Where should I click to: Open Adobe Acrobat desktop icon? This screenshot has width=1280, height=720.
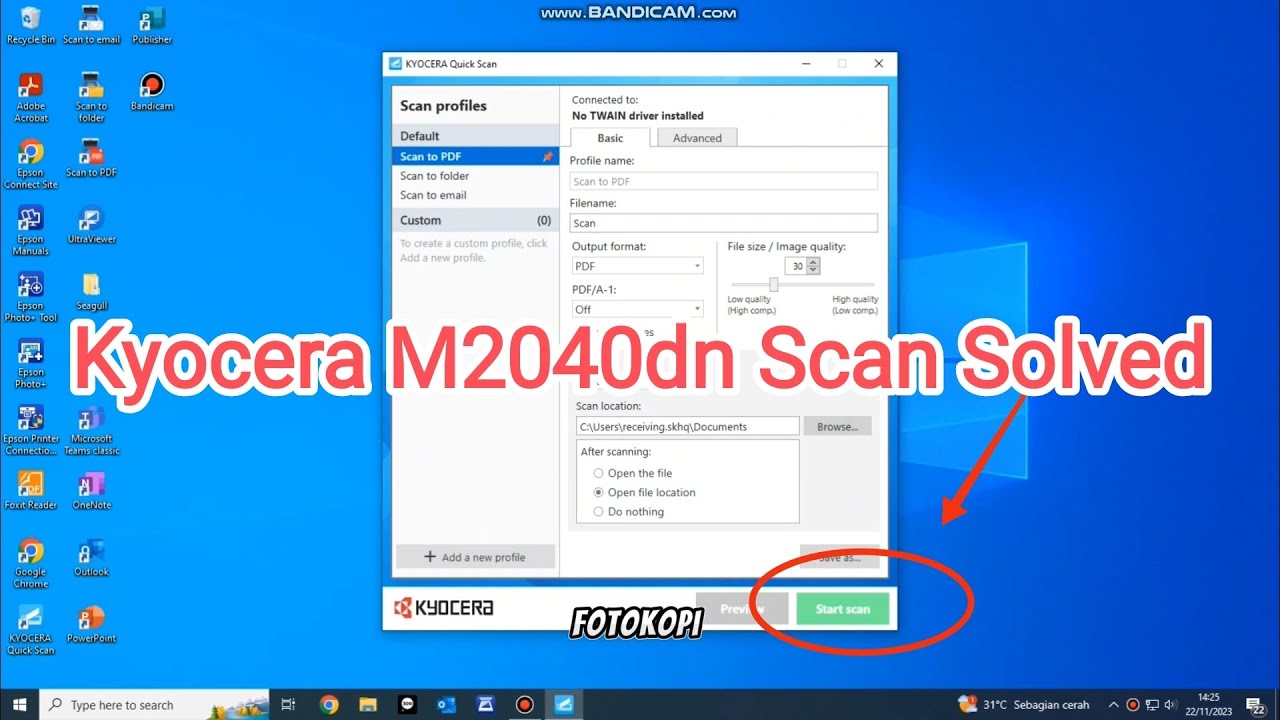[x=31, y=98]
